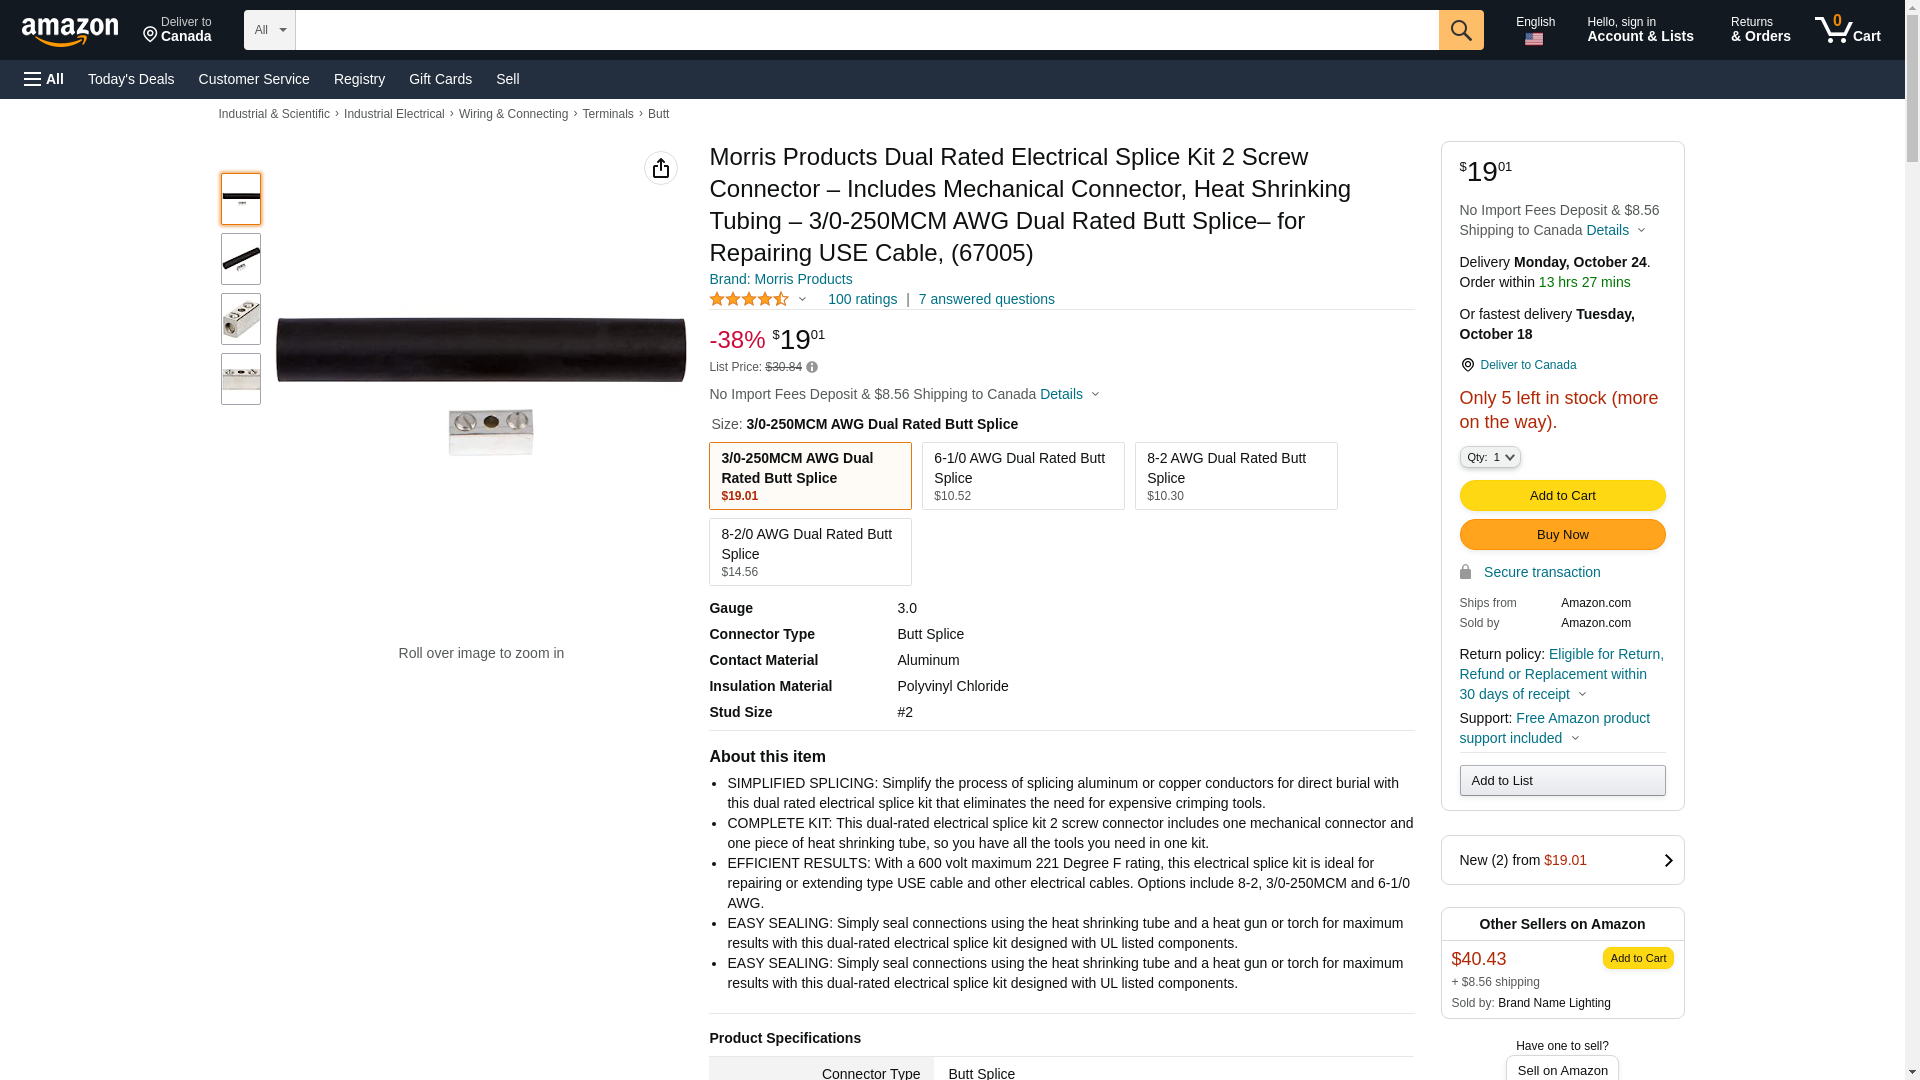The width and height of the screenshot is (1920, 1080).
Task: Click the star rating icons
Action: point(750,299)
